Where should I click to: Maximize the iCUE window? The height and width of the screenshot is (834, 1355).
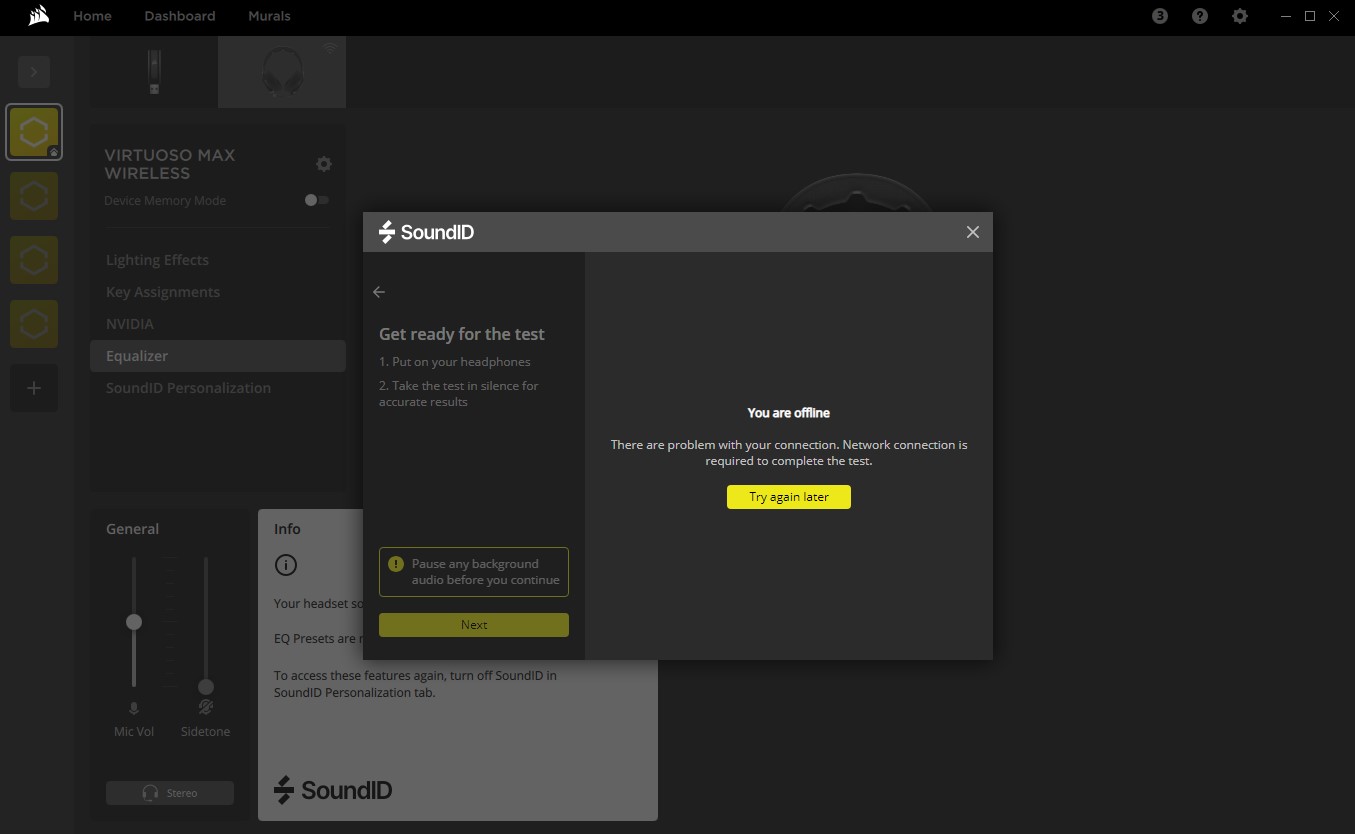[x=1310, y=16]
